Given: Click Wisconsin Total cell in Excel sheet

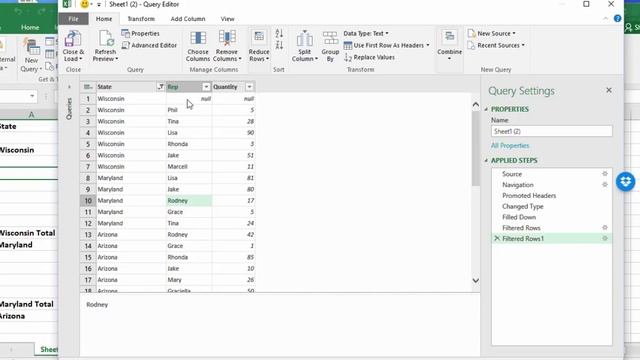Looking at the screenshot, I should coord(28,233).
